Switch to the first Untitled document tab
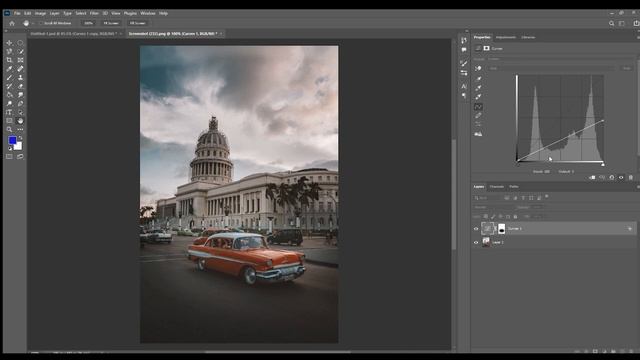 coord(74,34)
